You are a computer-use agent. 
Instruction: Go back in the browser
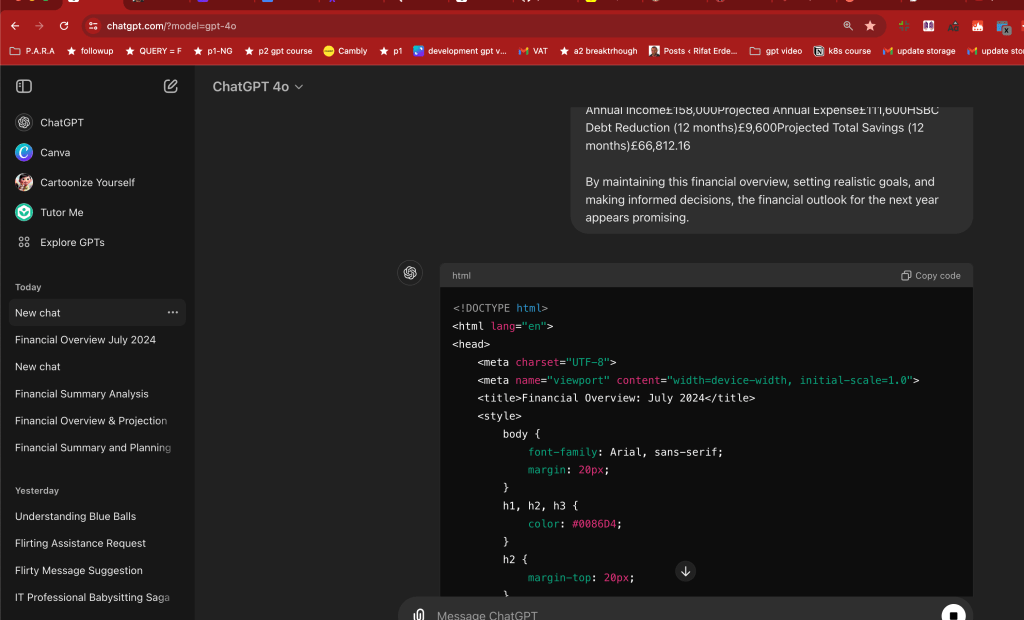click(x=15, y=26)
